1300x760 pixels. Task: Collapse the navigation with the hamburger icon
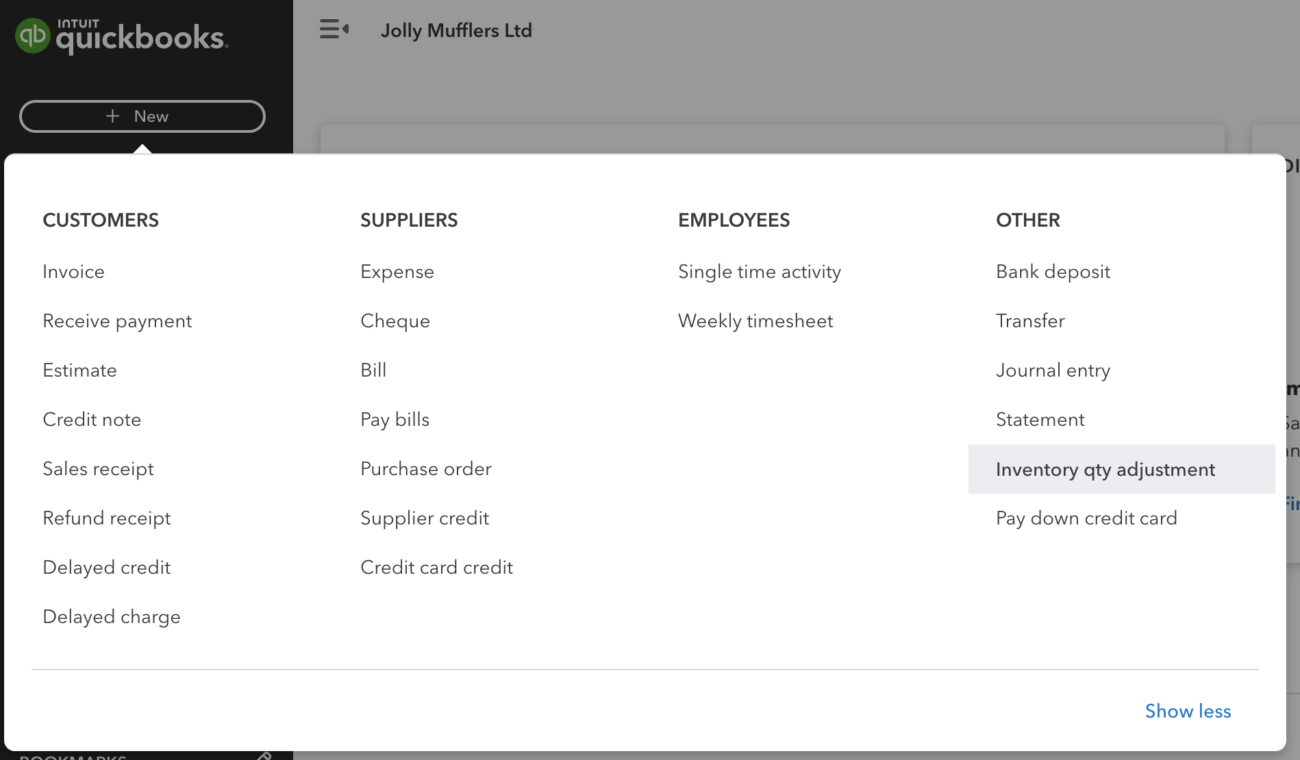(334, 29)
